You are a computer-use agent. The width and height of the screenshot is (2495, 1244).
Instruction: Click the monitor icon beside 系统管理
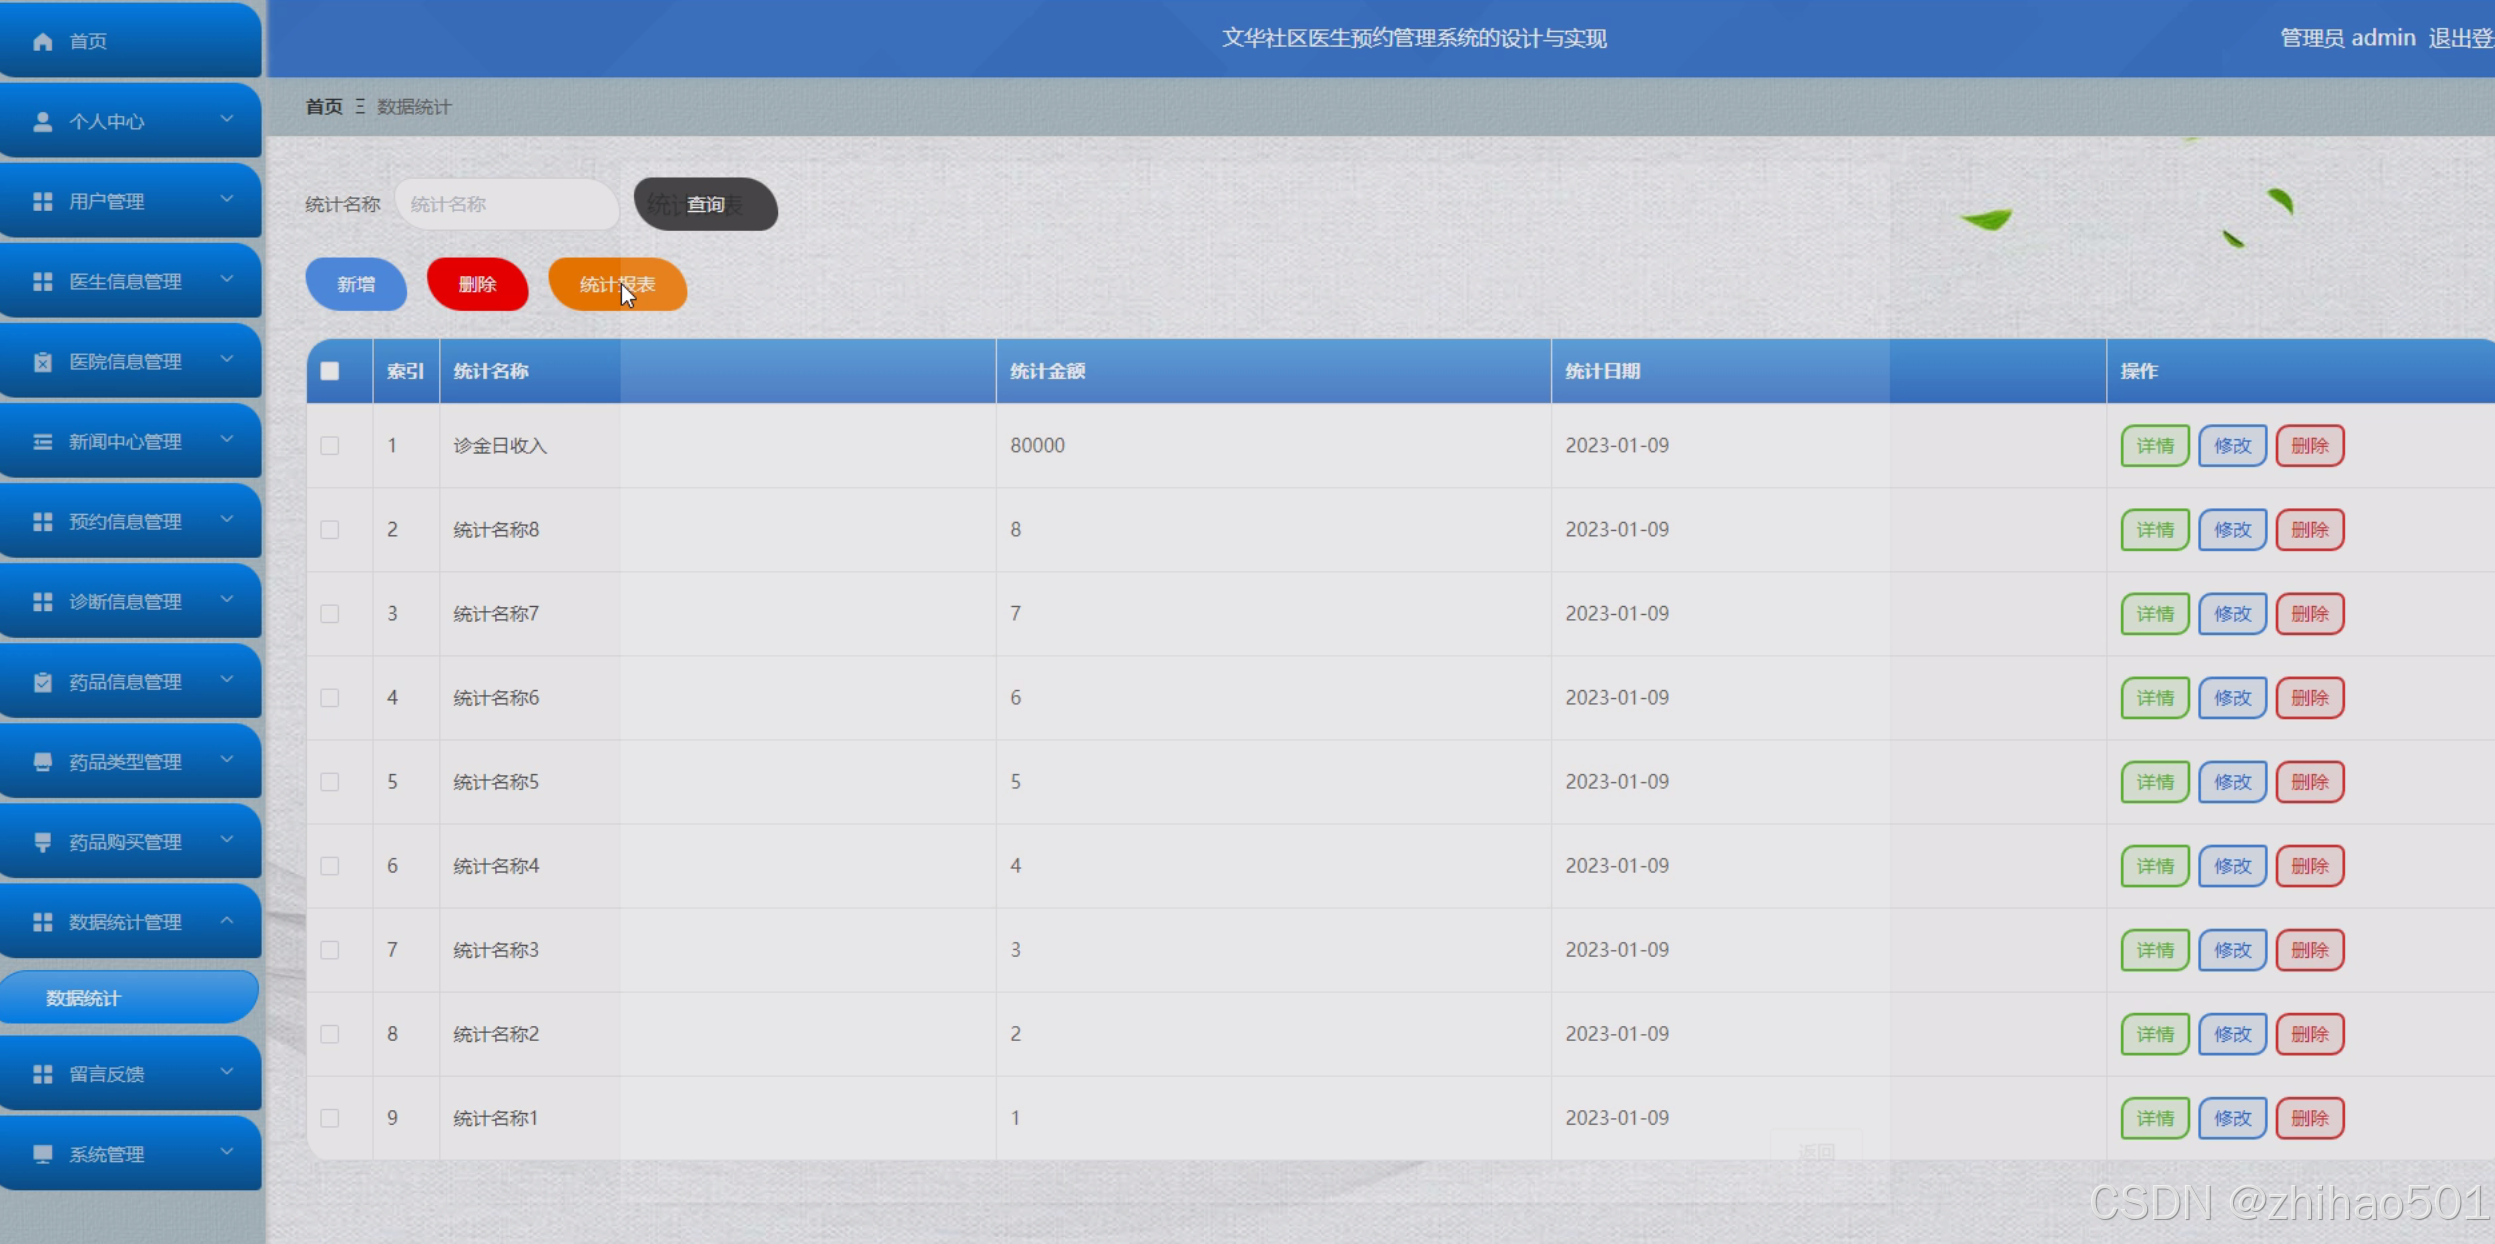pyautogui.click(x=42, y=1154)
